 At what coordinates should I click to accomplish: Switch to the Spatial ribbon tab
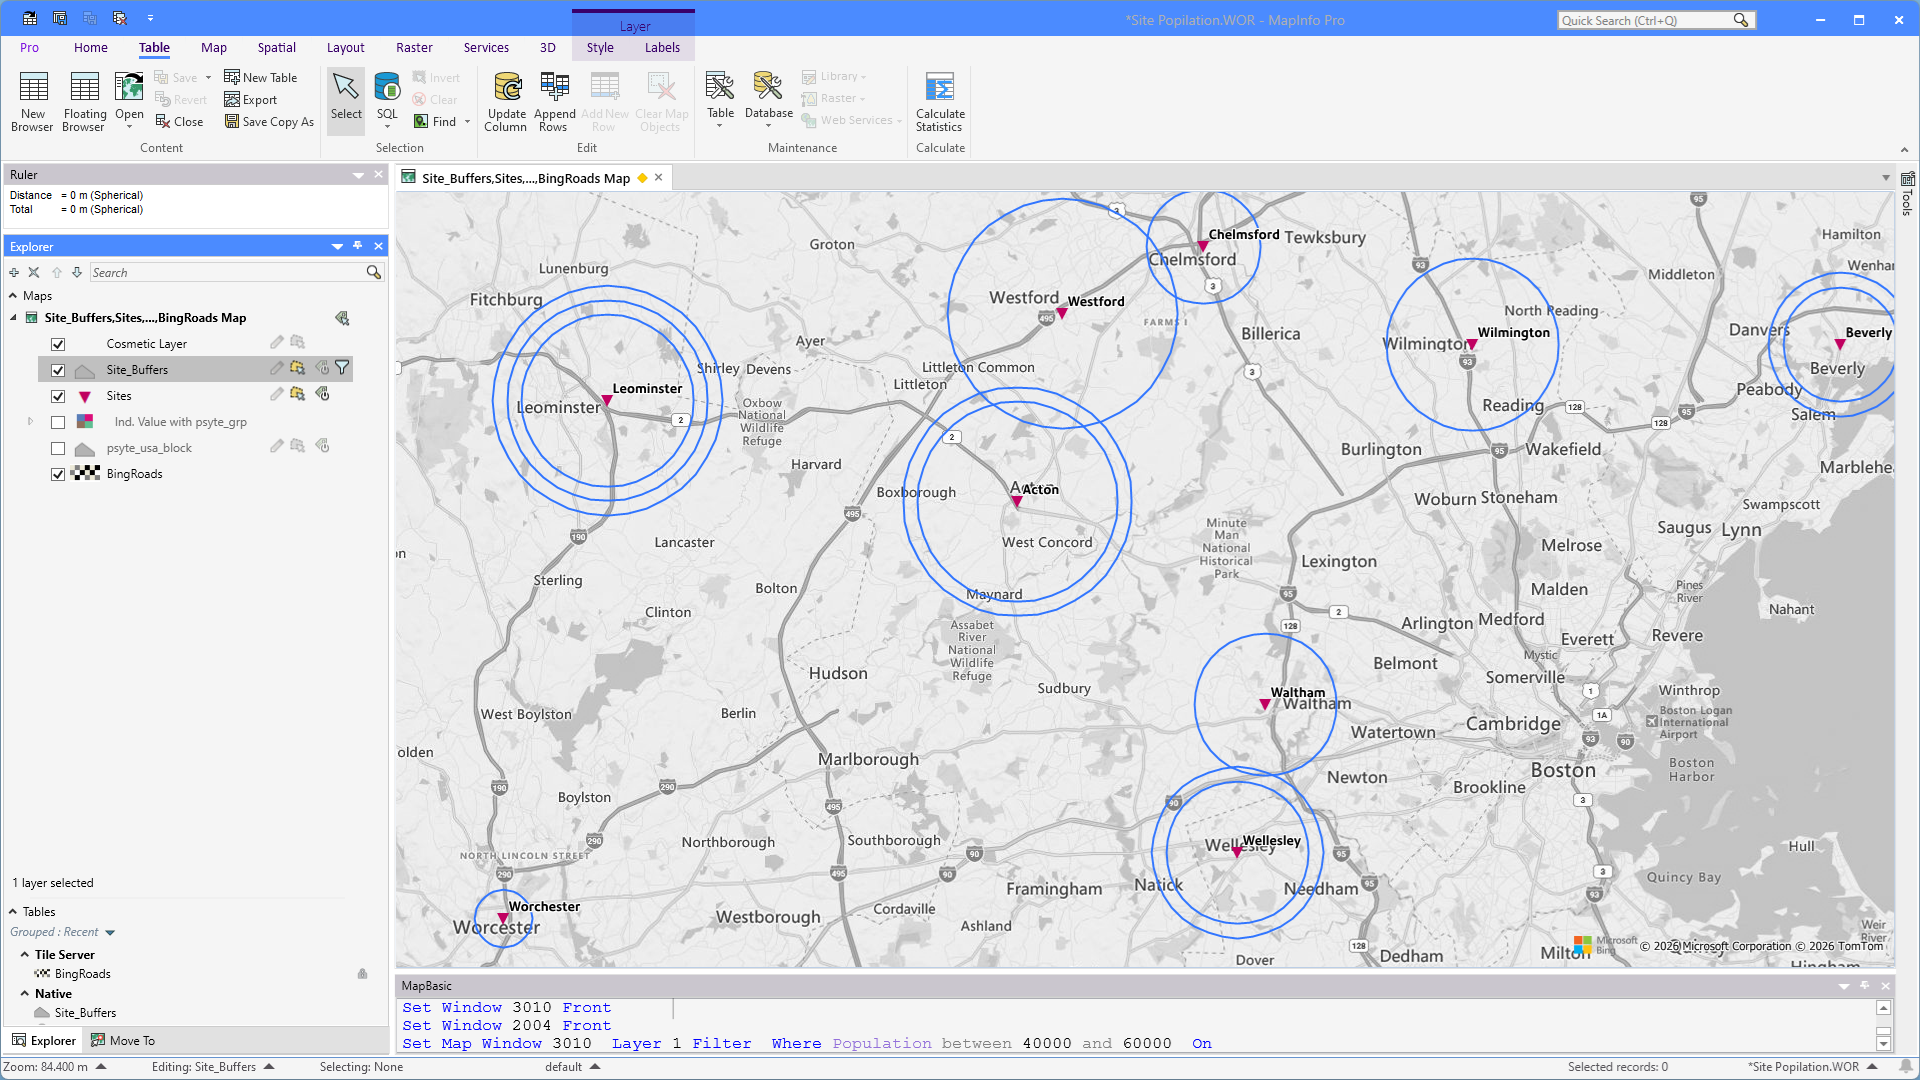[276, 48]
